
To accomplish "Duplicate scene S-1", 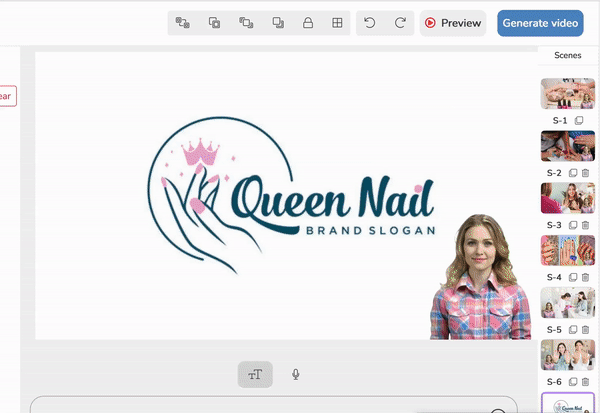I will (x=579, y=121).
